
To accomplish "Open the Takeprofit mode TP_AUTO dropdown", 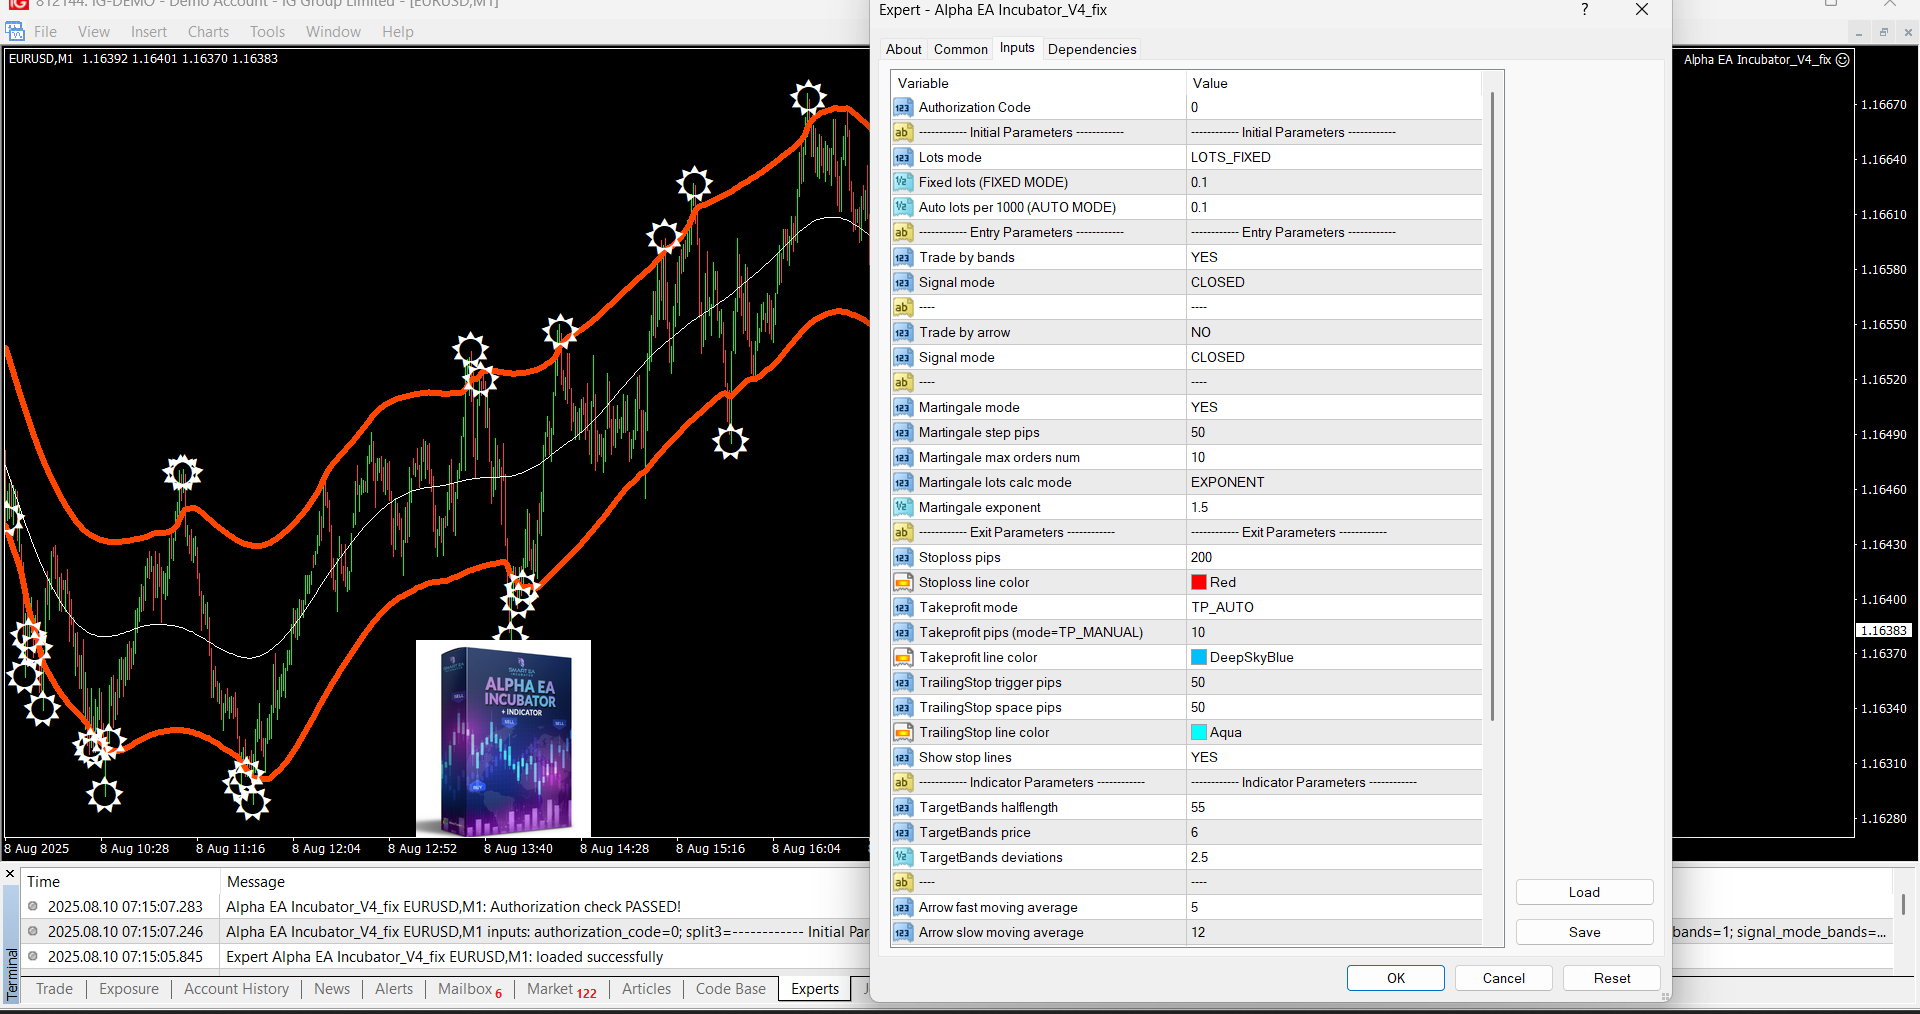I will tap(1222, 608).
